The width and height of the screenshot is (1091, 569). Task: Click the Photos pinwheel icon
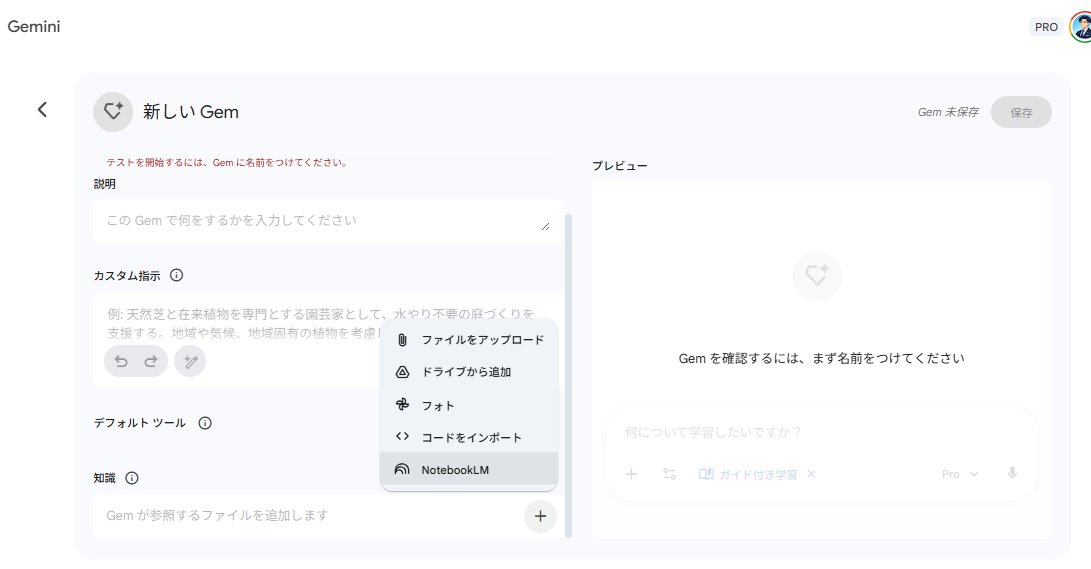pos(402,404)
